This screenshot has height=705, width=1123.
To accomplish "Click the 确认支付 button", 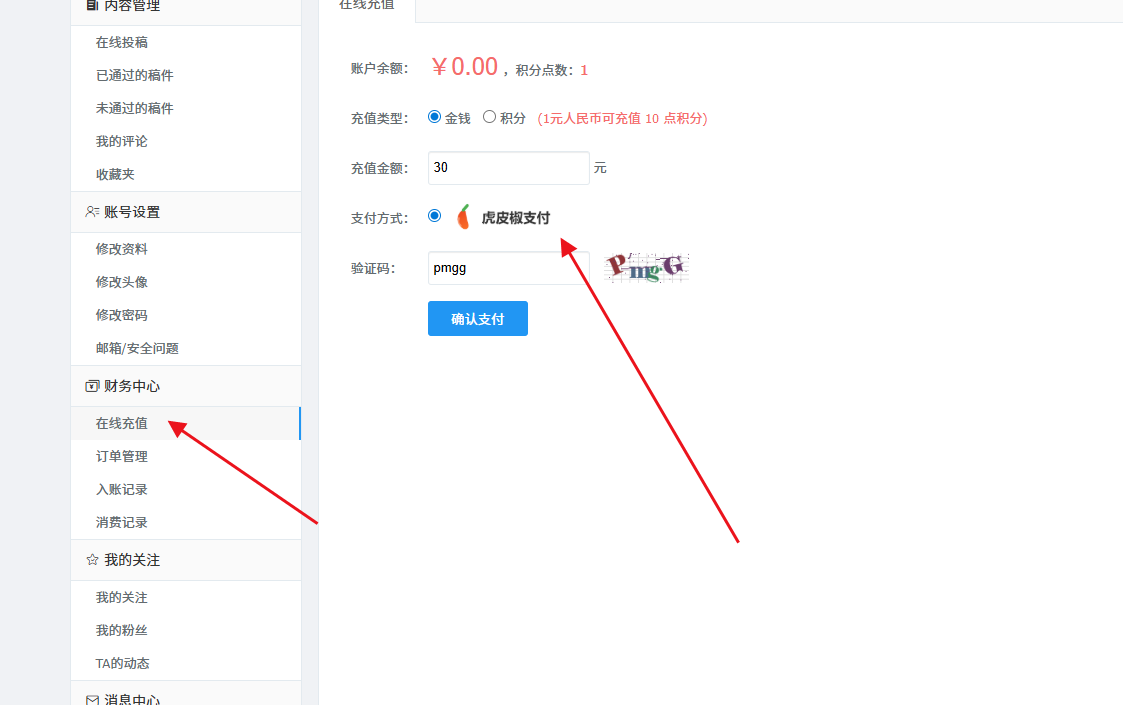I will [478, 319].
